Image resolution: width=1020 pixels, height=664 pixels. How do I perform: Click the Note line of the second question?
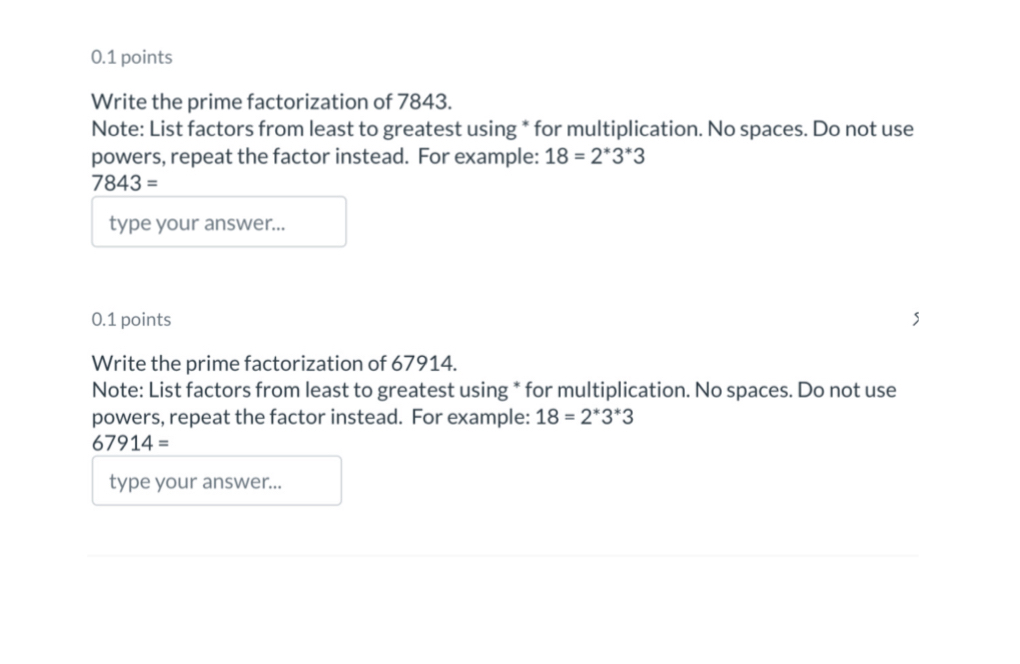click(x=495, y=390)
